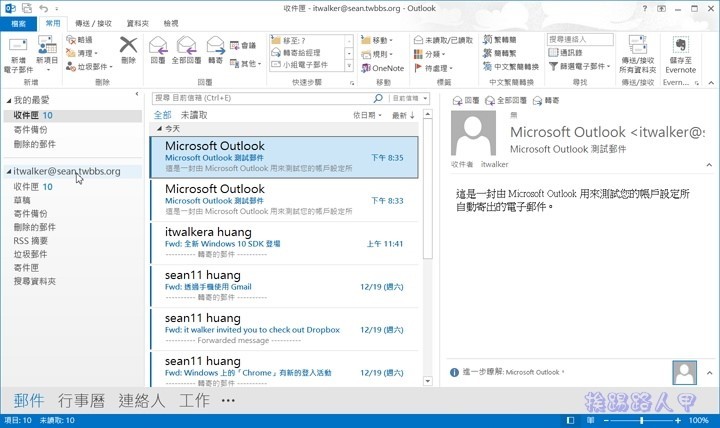Open the Folder (資料夾) tab

[137, 23]
